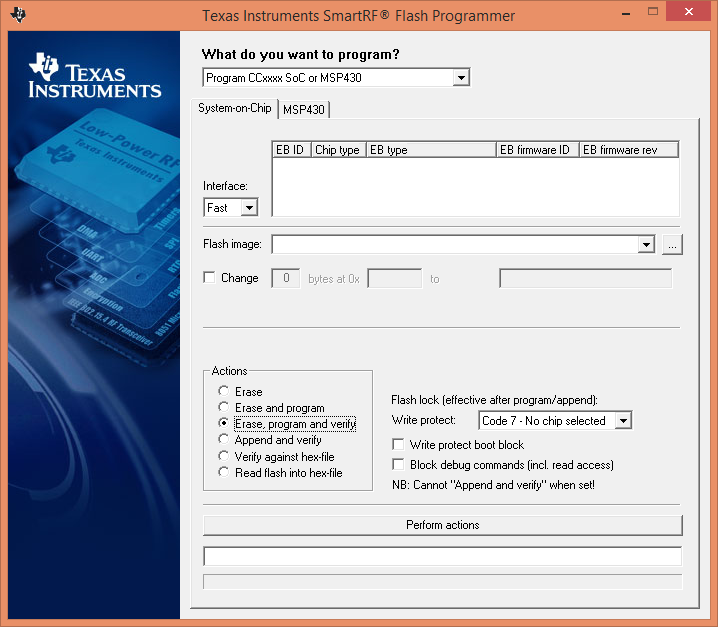Click the empty device list area
This screenshot has height=627, width=718.
coord(475,187)
